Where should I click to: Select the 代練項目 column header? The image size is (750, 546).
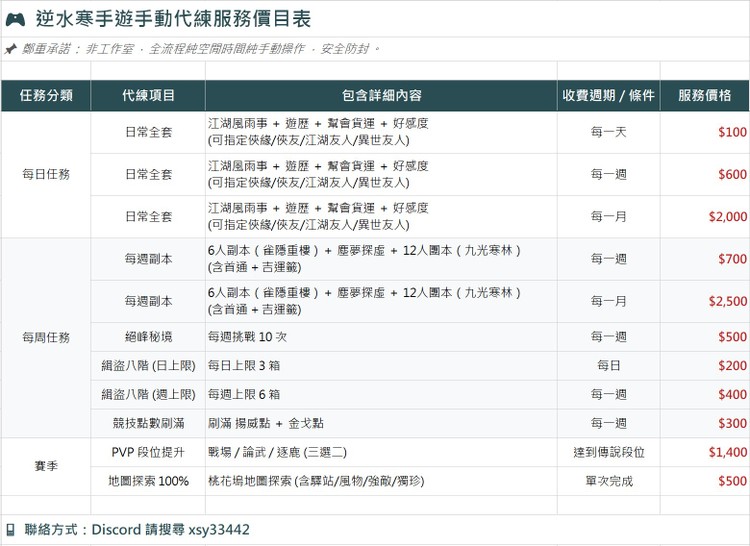148,96
